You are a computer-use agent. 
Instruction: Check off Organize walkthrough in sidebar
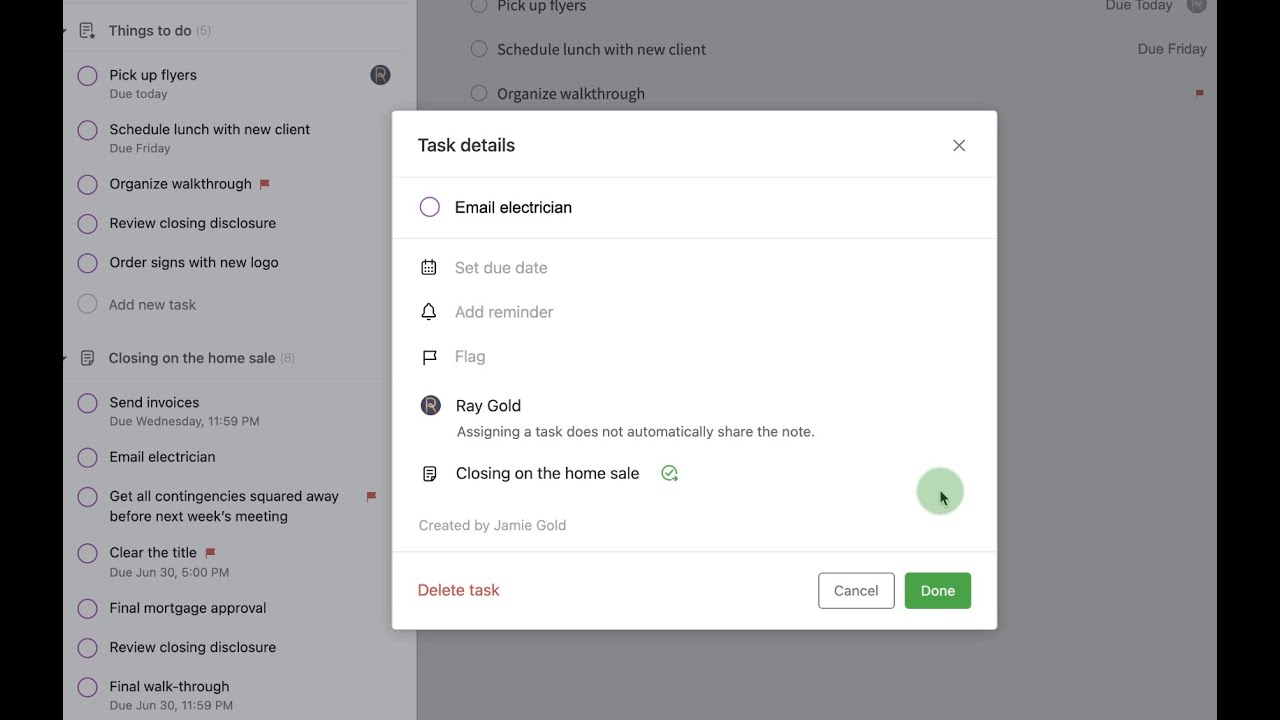click(x=88, y=184)
